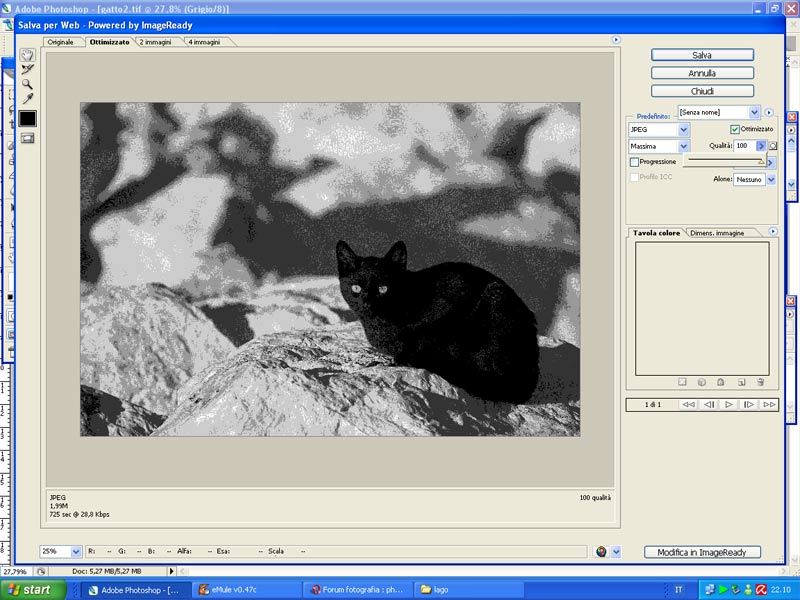Open the optimize settings flyout menu
This screenshot has height=600, width=800.
pos(769,112)
